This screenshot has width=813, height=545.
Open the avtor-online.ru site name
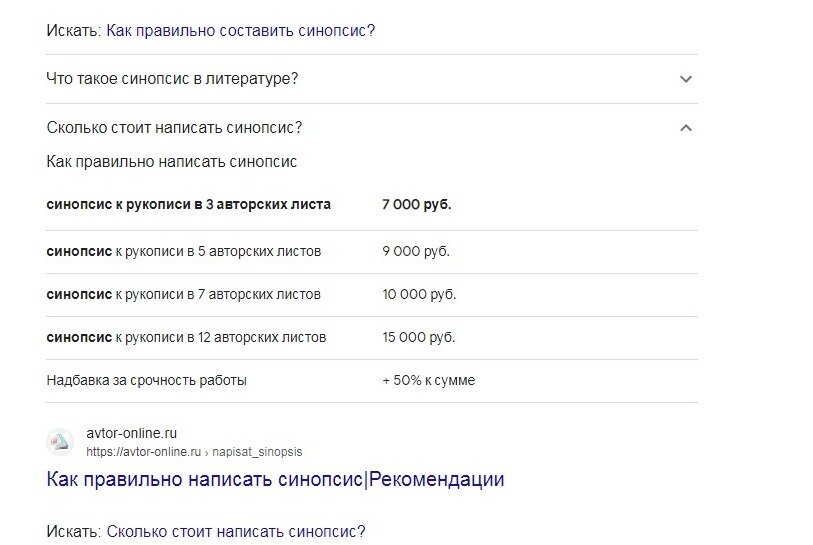pyautogui.click(x=131, y=433)
